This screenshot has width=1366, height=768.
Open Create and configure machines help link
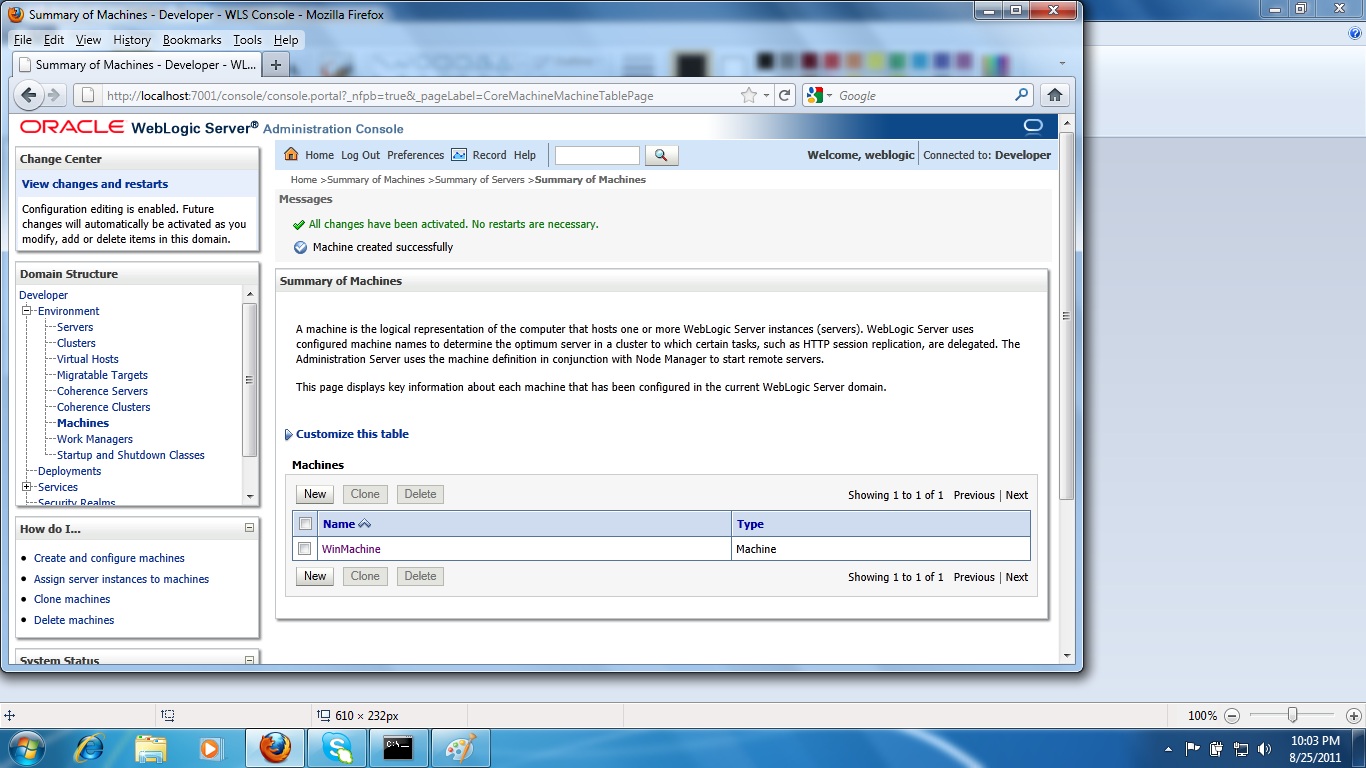pos(109,558)
